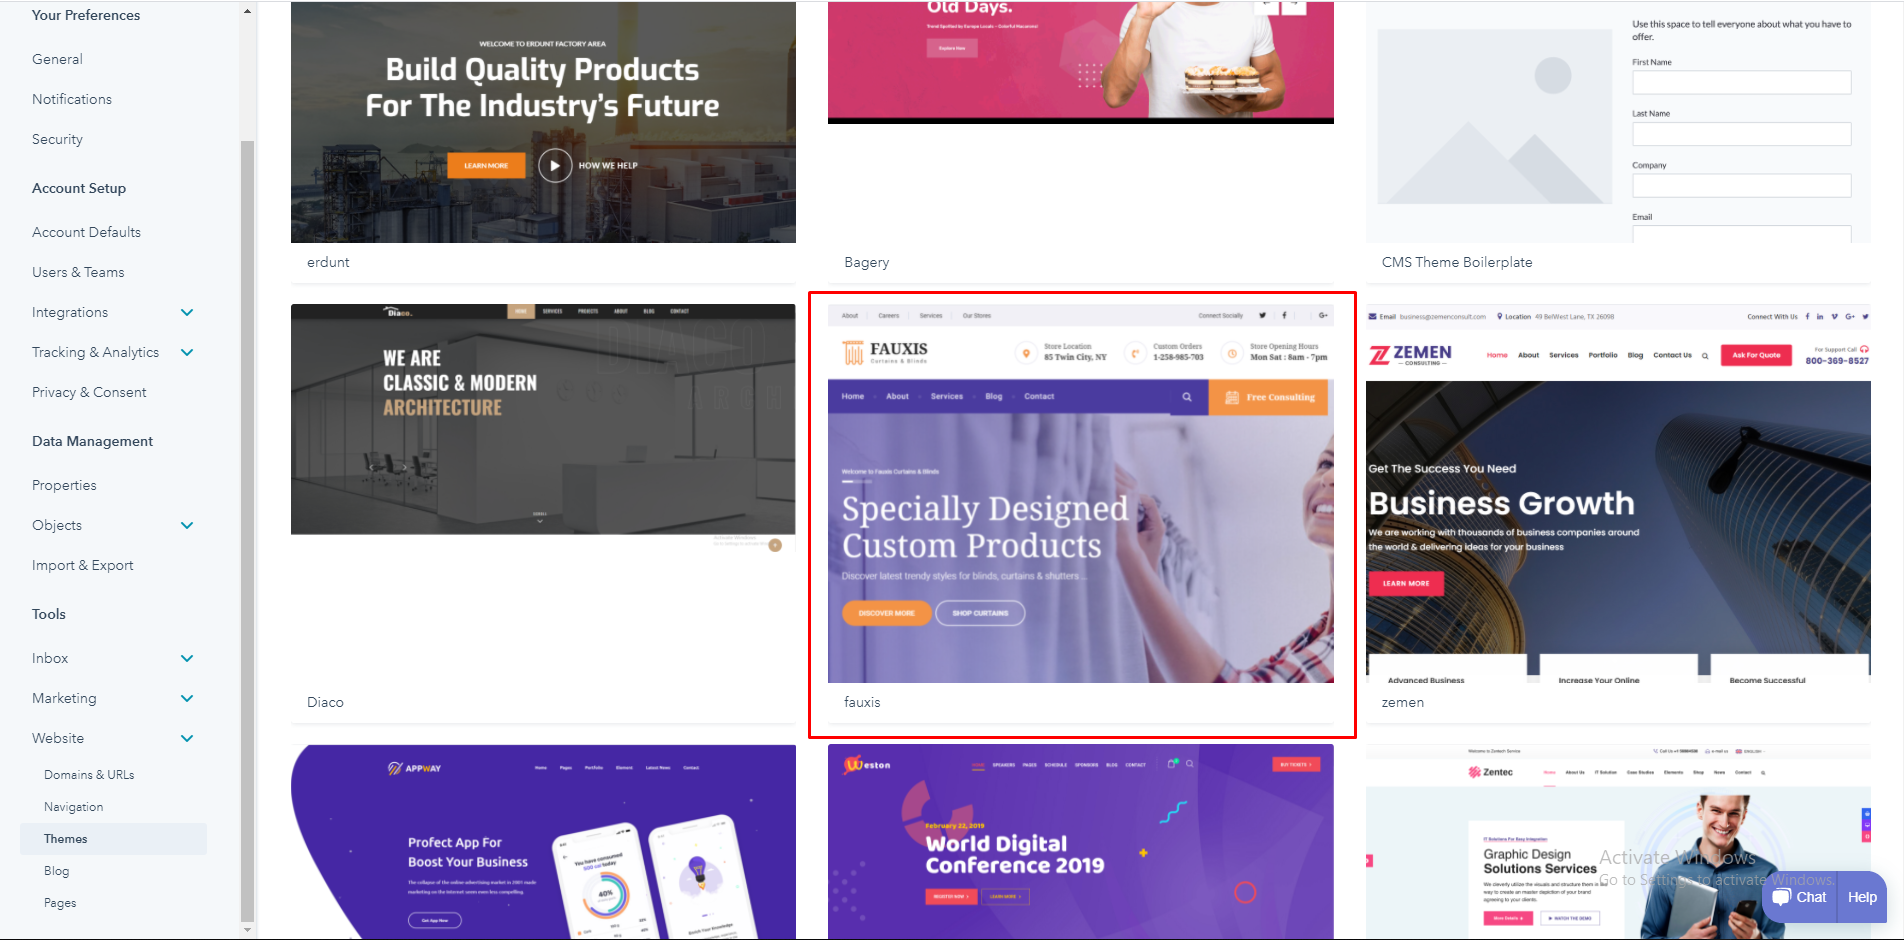This screenshot has height=940, width=1904.
Task: Expand the Integrations section chevron
Action: pyautogui.click(x=187, y=312)
